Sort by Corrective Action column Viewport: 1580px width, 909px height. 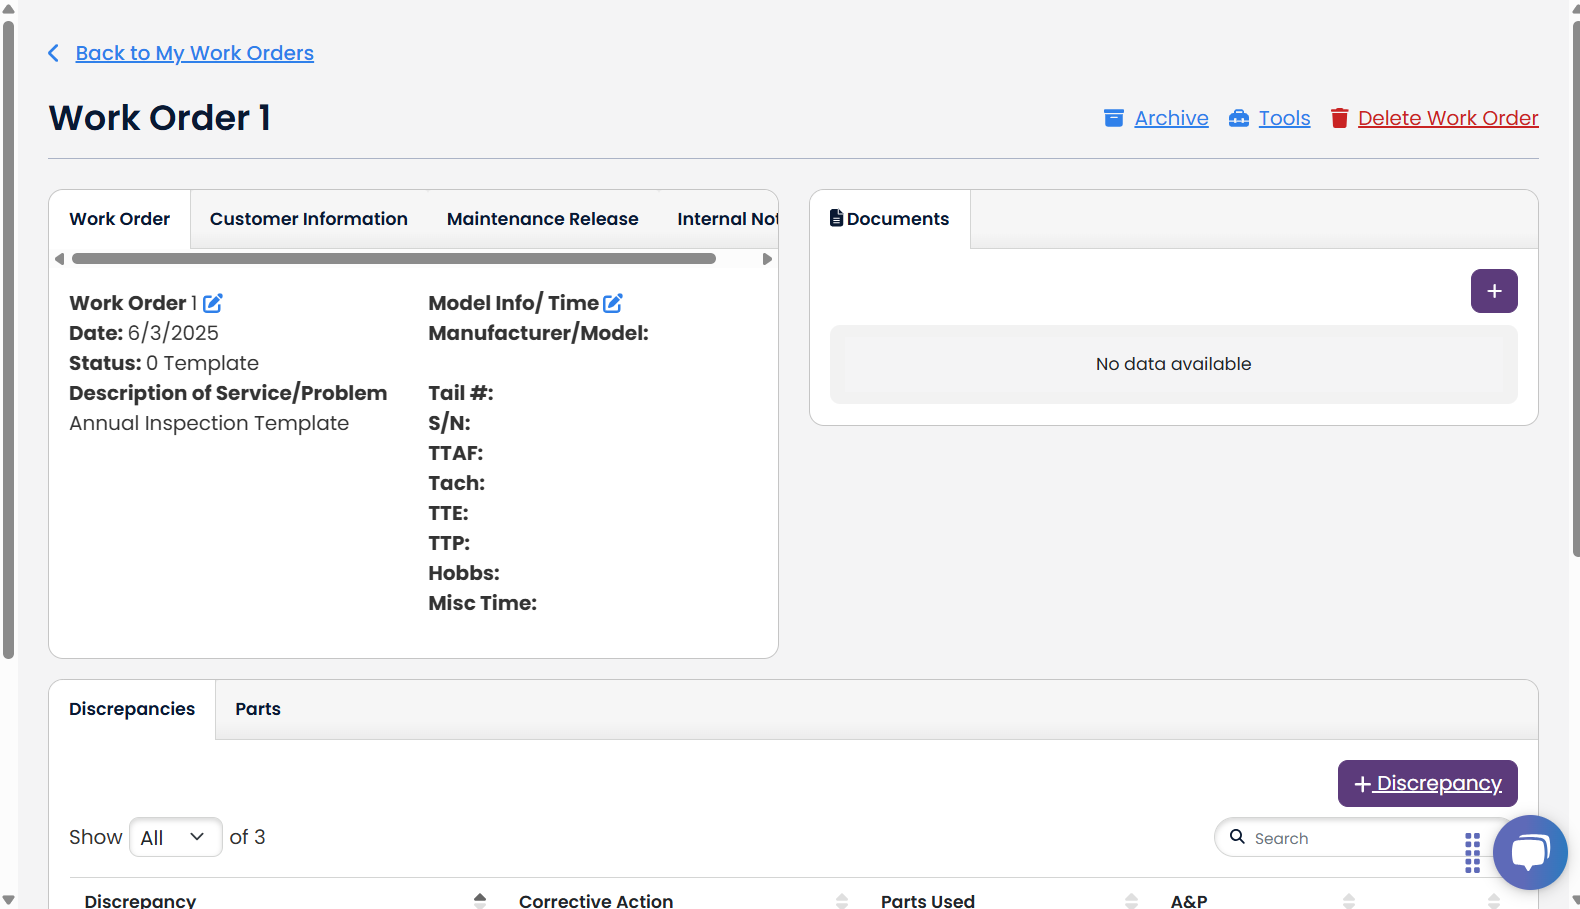(x=842, y=900)
